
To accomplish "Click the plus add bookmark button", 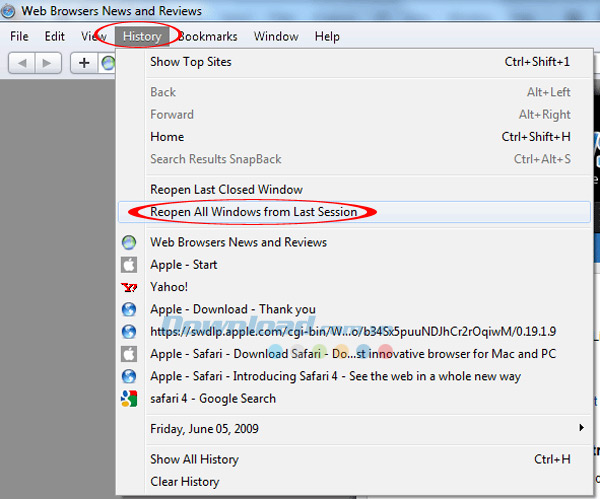I will pyautogui.click(x=84, y=63).
